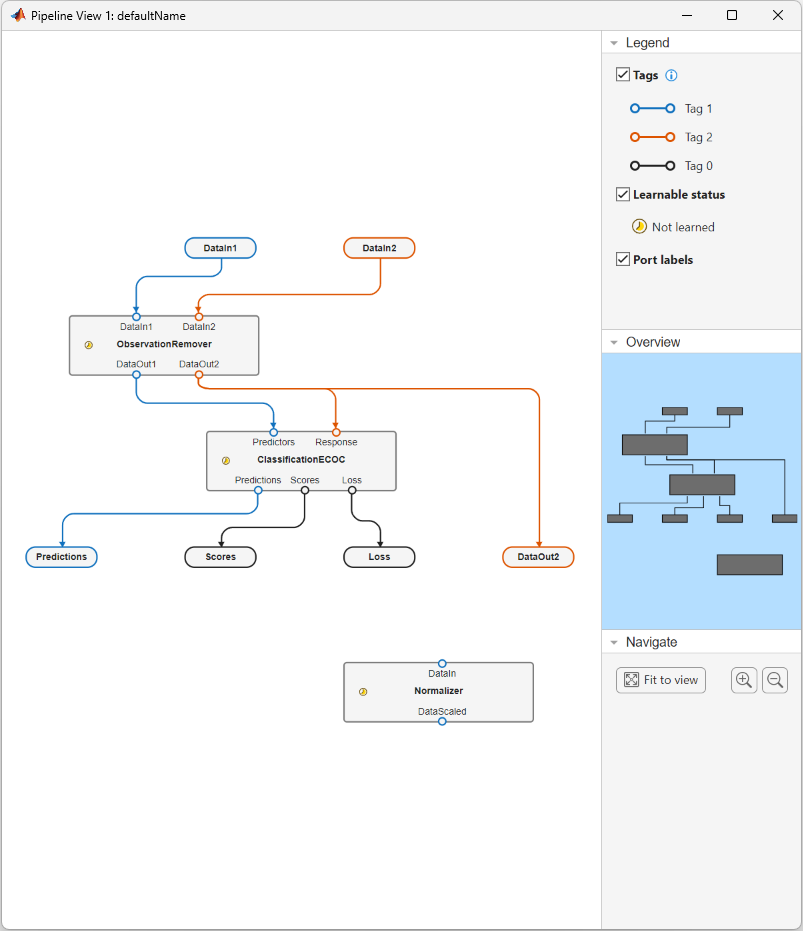Click the MATLAB icon in title bar

click(17, 16)
